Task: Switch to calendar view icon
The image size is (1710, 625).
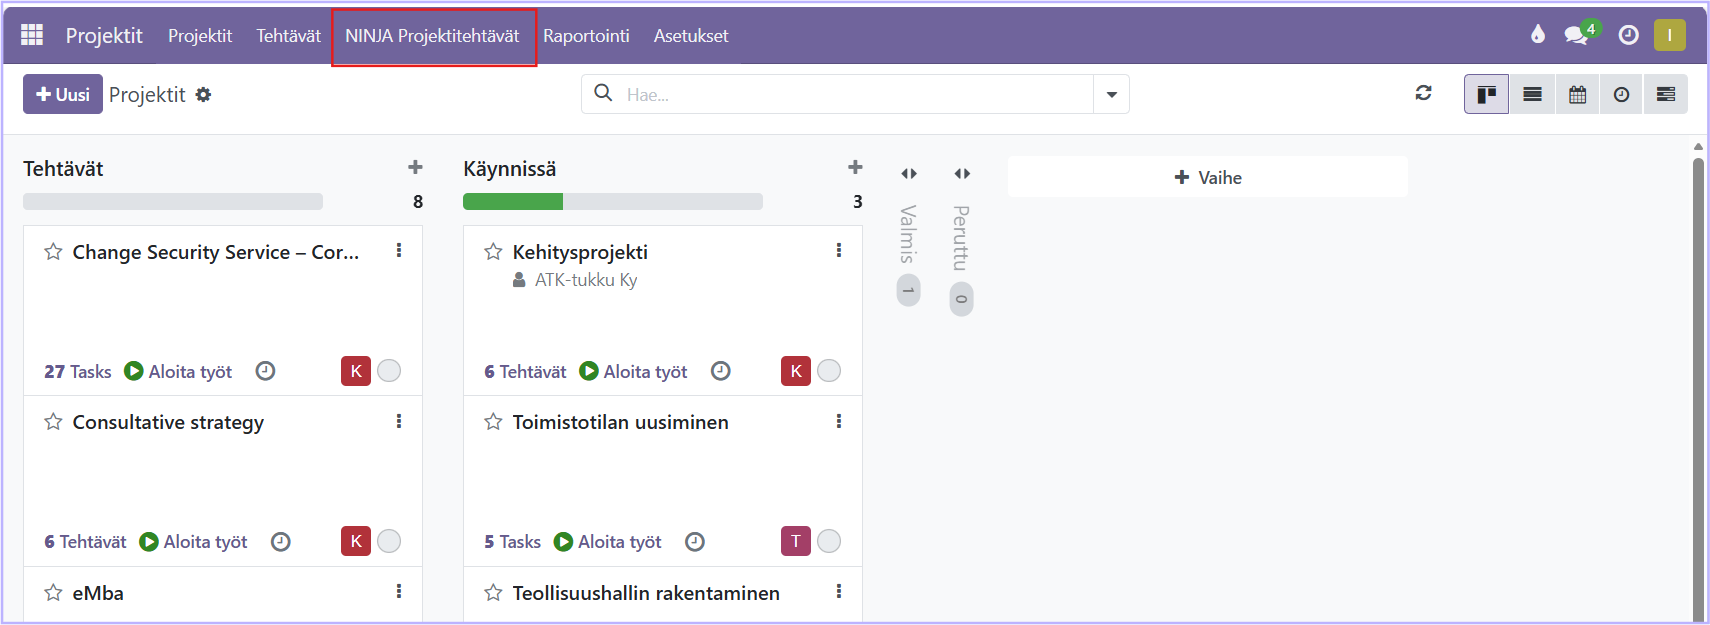Action: pyautogui.click(x=1577, y=94)
